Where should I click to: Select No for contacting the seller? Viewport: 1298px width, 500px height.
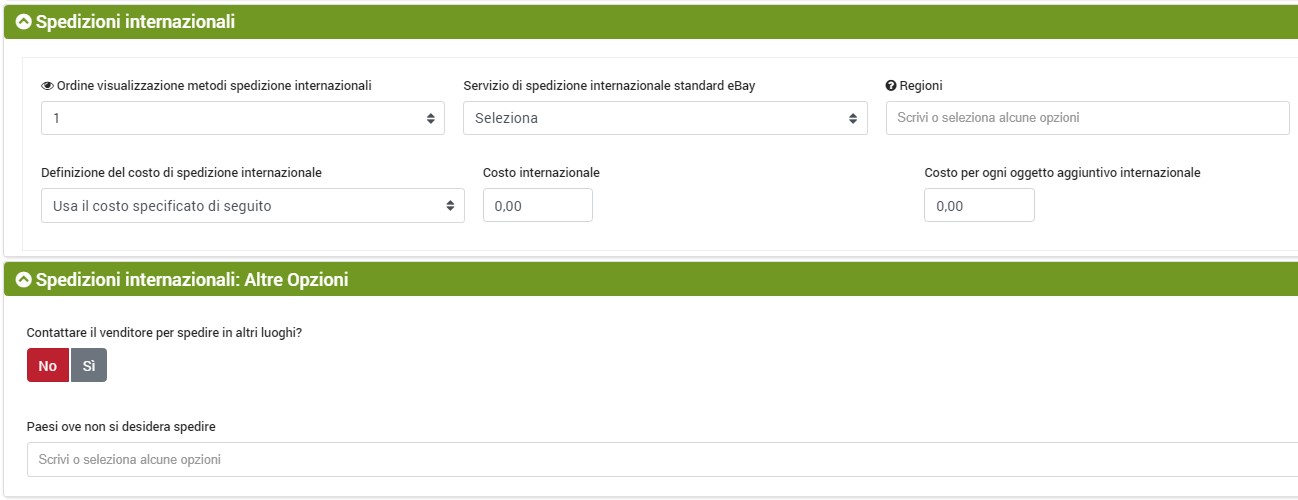pos(48,366)
